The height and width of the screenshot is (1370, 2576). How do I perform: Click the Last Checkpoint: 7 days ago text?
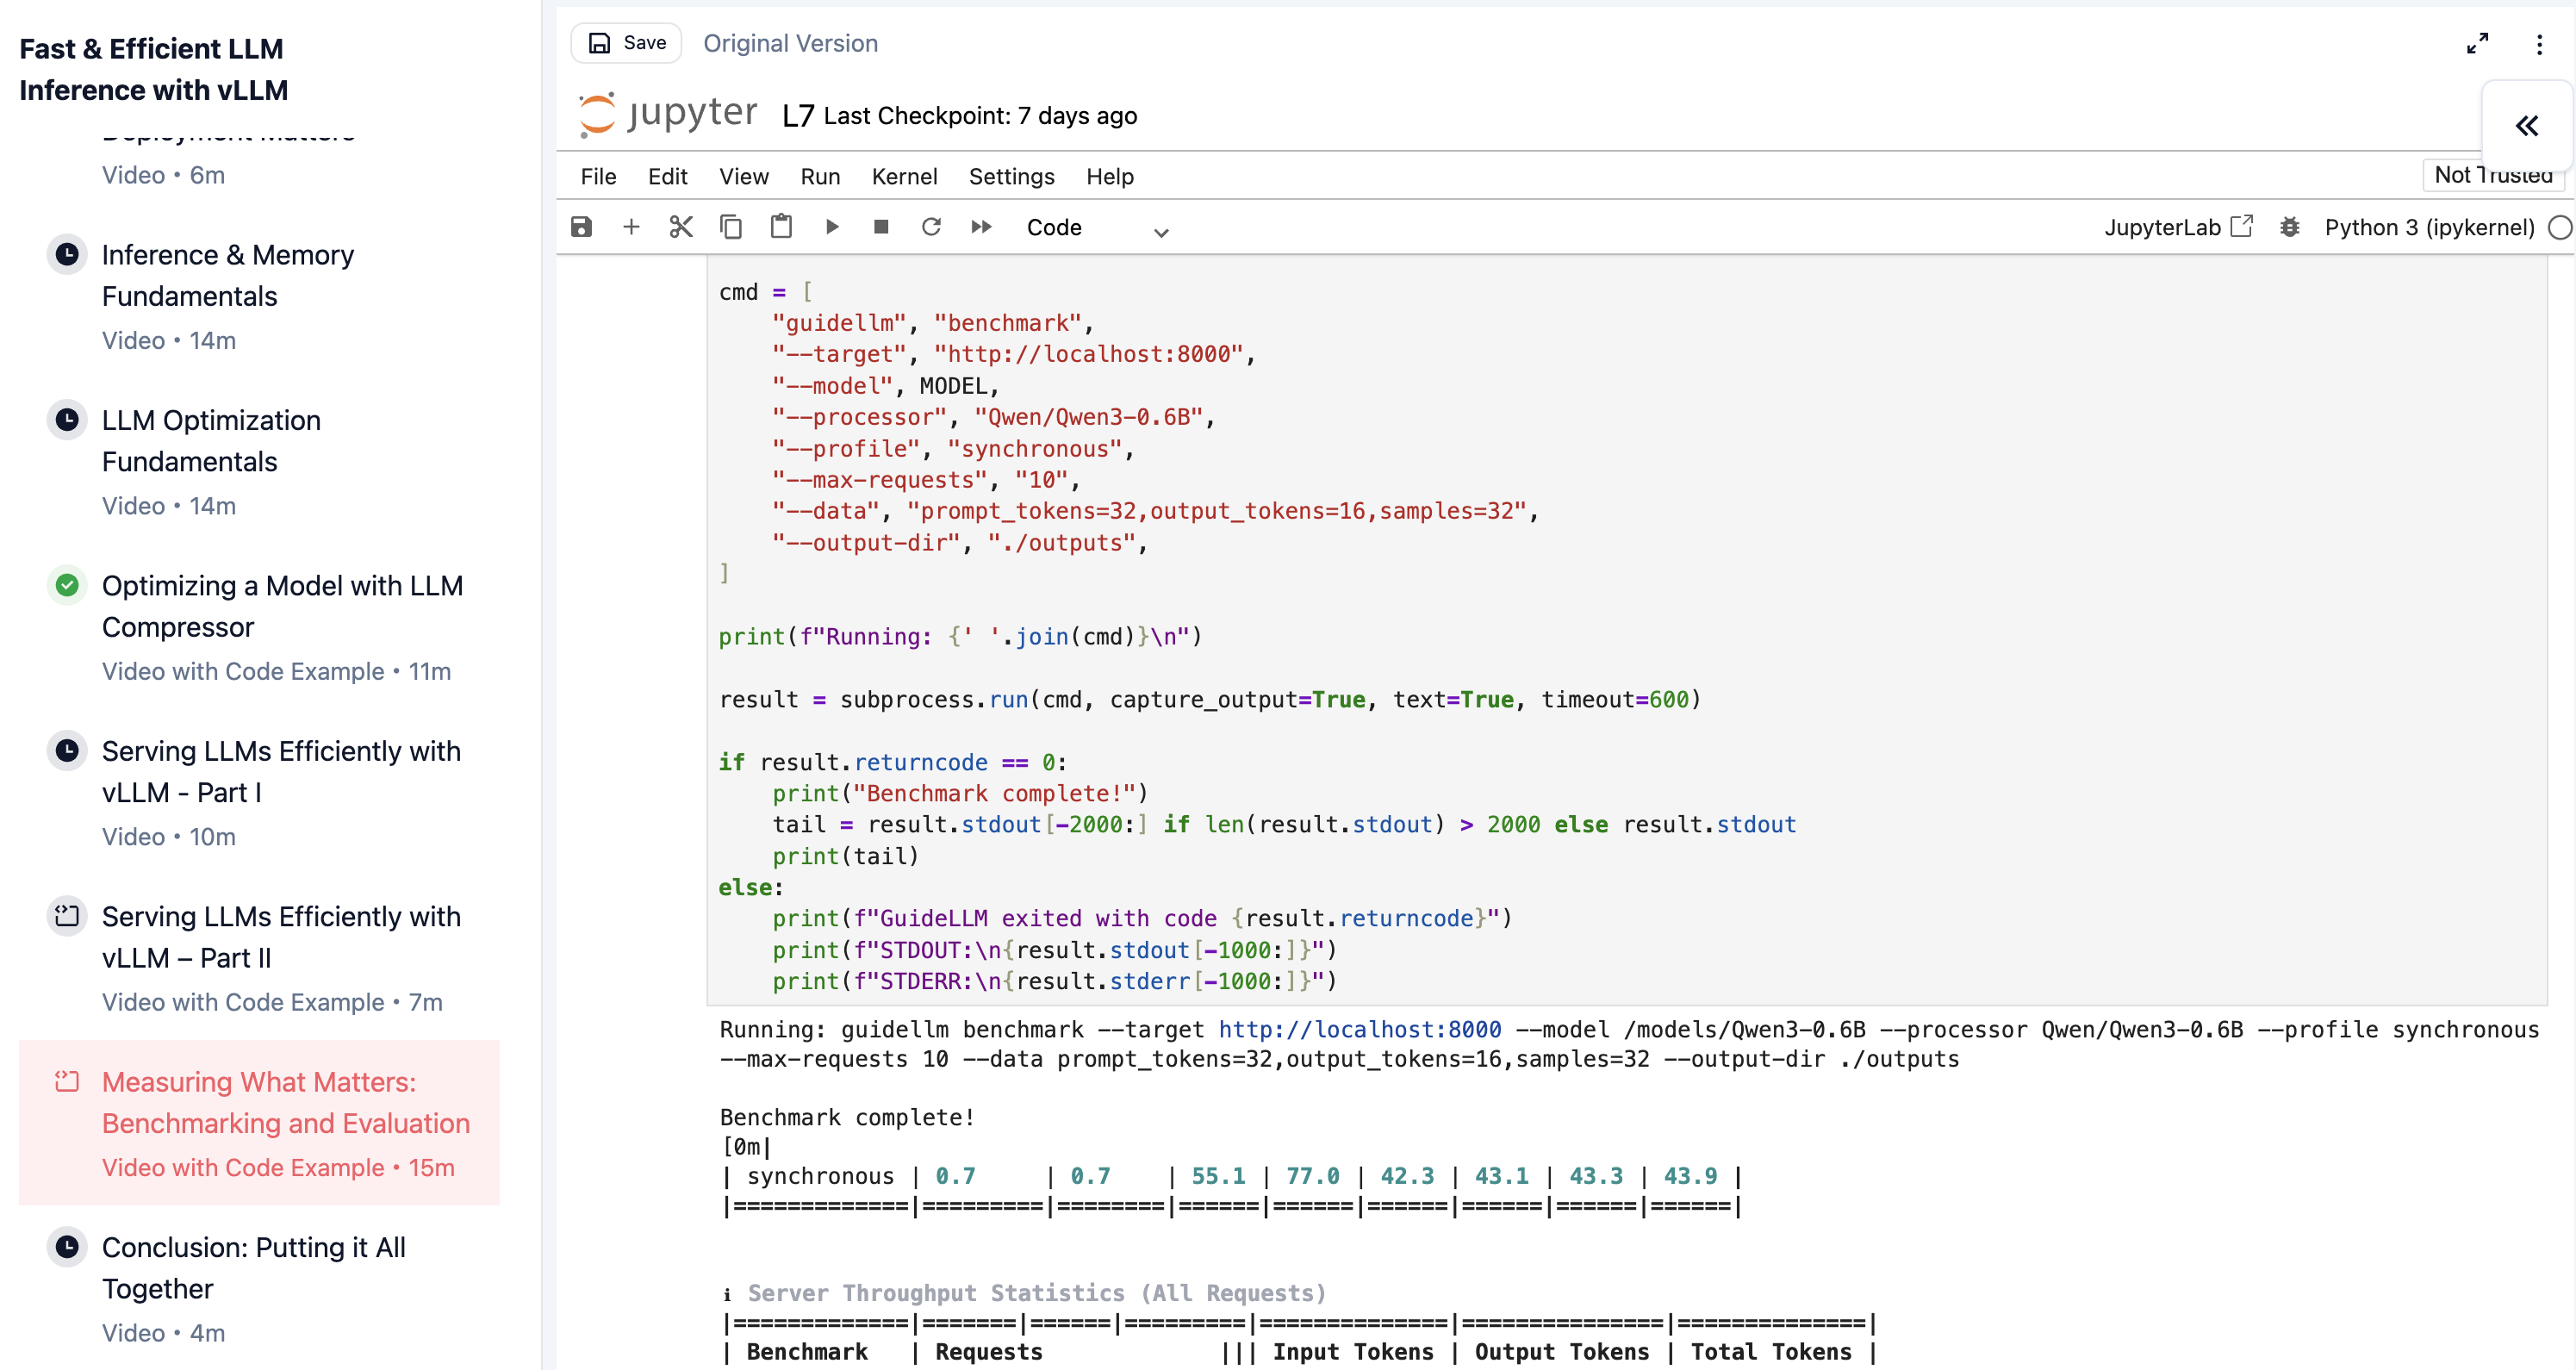(980, 116)
